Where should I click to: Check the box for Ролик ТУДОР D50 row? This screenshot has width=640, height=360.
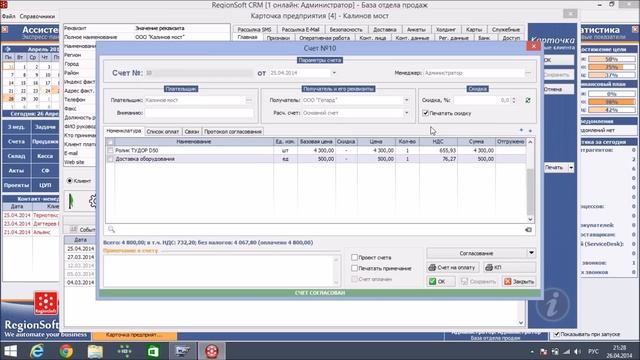110,150
